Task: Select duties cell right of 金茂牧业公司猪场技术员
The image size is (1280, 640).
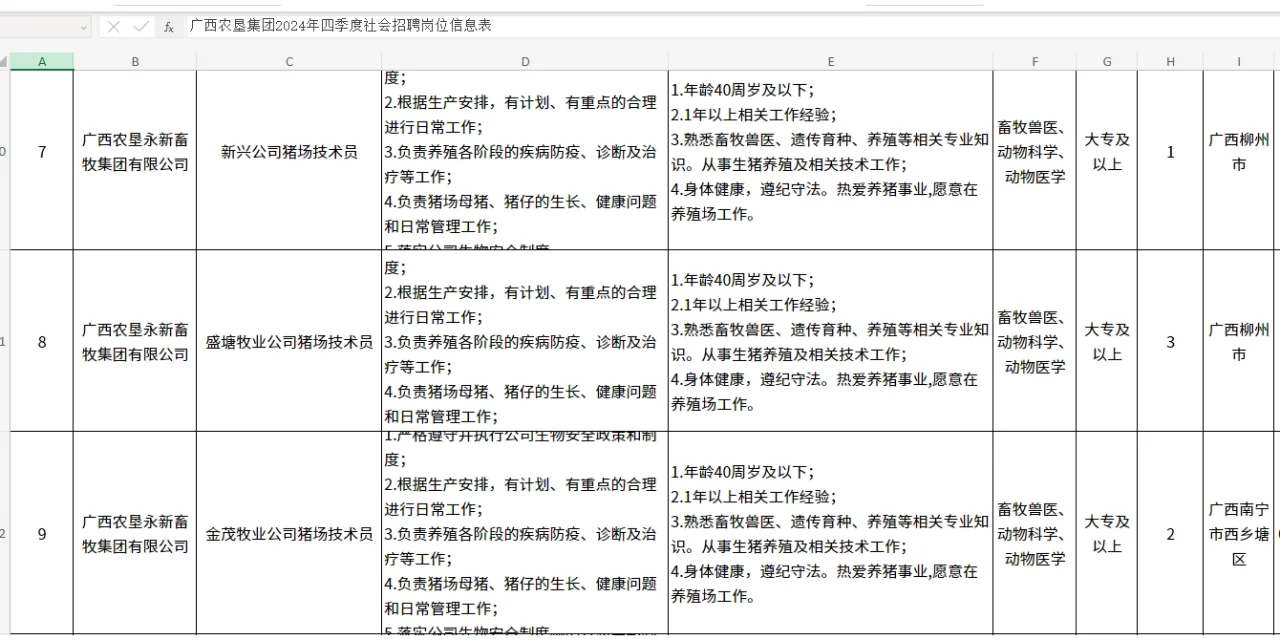Action: tap(525, 533)
